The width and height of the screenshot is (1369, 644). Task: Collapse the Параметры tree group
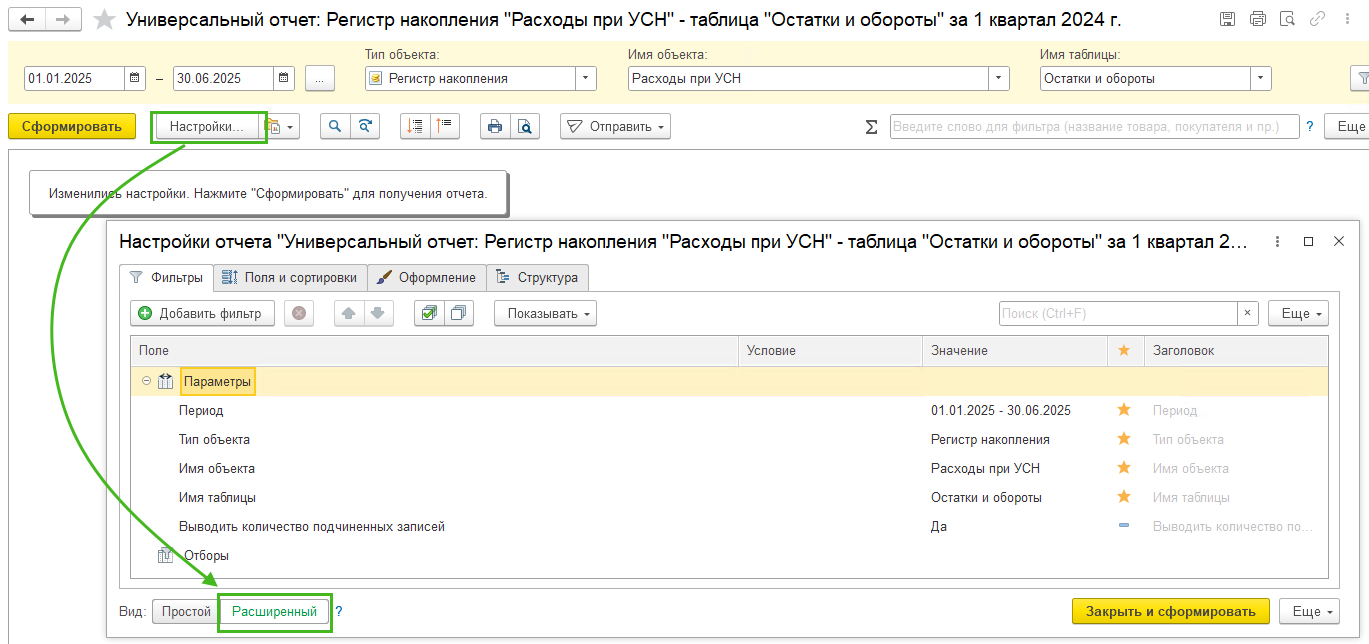pos(146,381)
